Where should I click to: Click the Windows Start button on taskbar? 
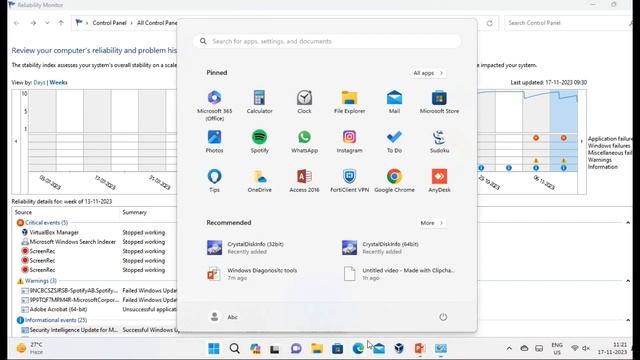point(213,348)
